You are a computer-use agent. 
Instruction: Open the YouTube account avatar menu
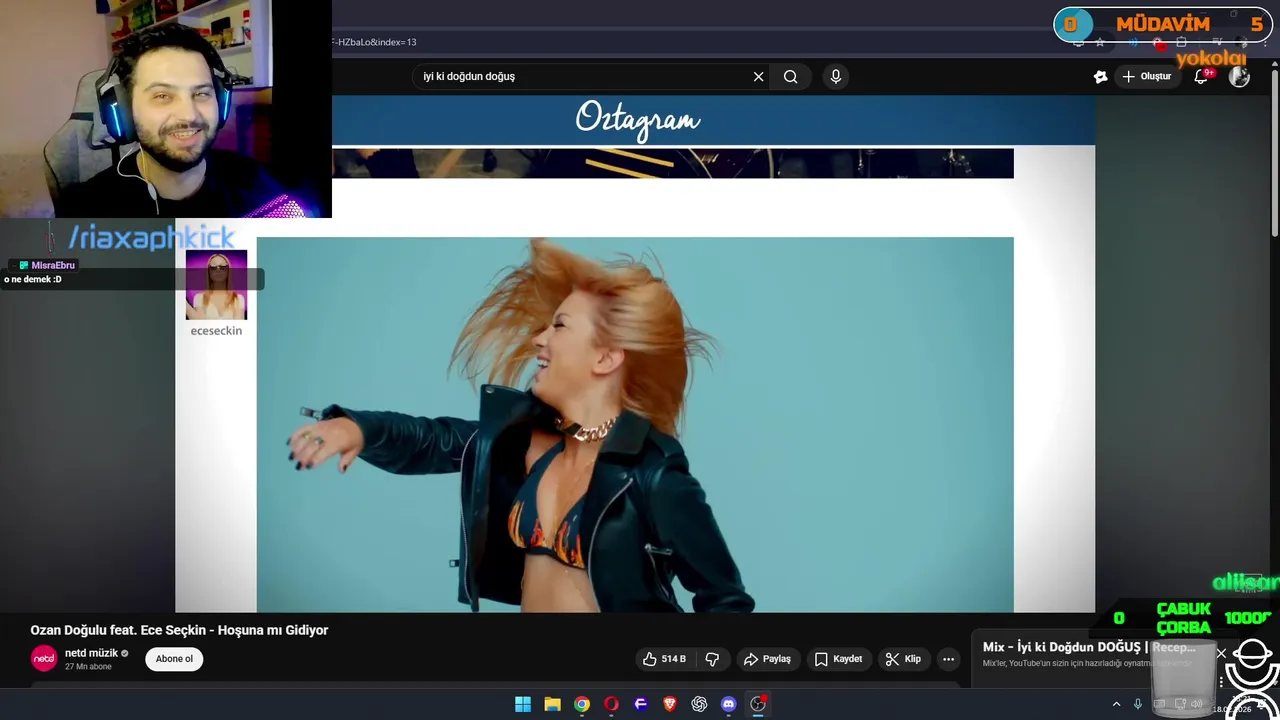(x=1239, y=77)
